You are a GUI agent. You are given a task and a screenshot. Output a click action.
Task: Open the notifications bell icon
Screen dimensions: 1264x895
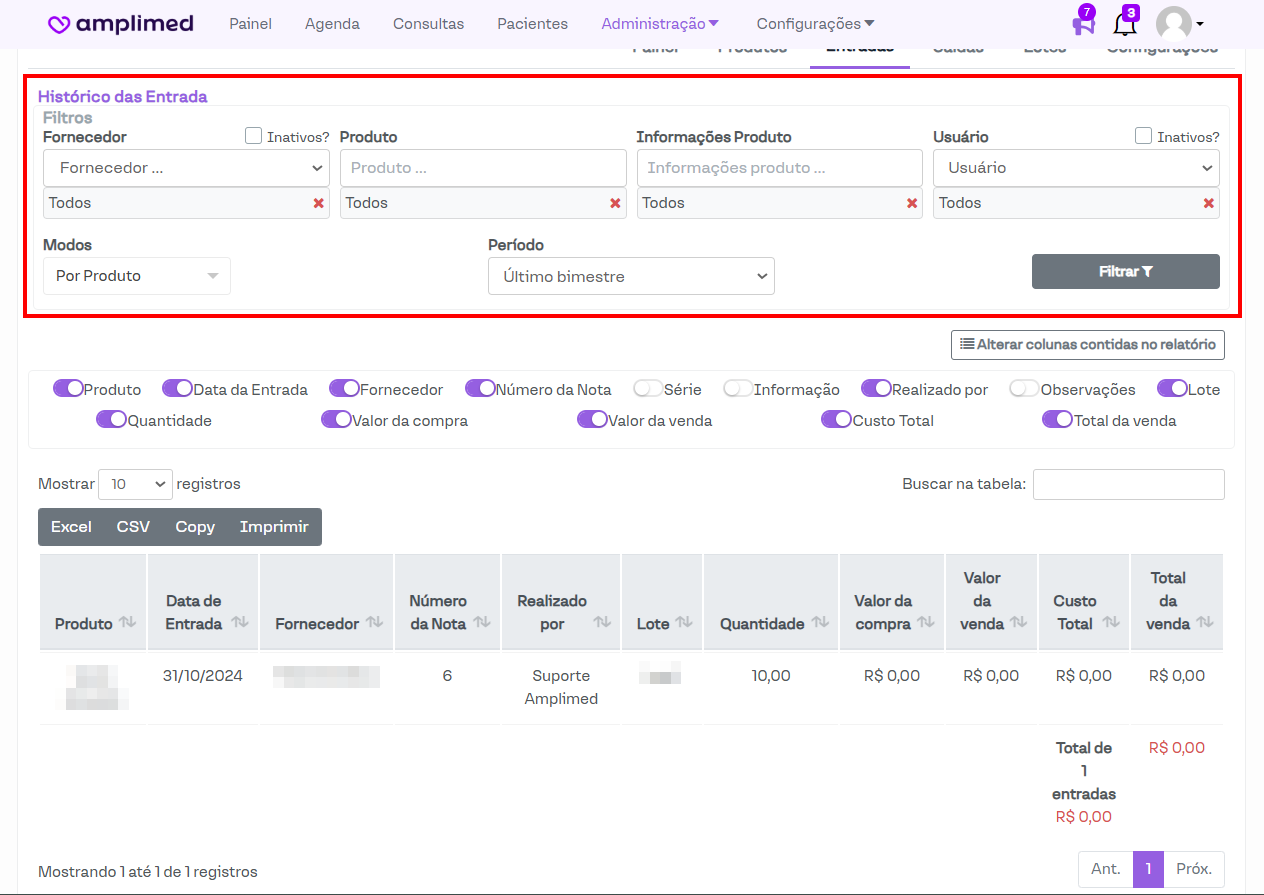pyautogui.click(x=1124, y=24)
